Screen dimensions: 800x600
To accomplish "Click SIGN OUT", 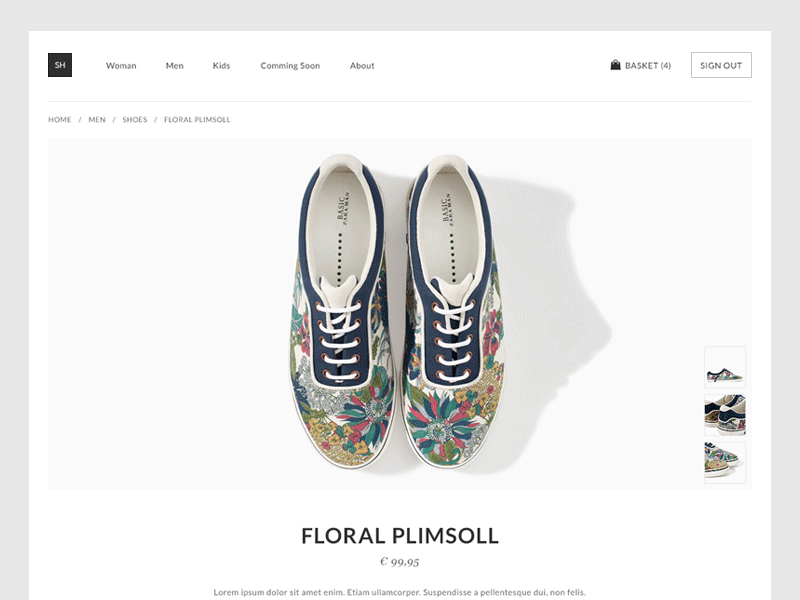I will tap(720, 64).
